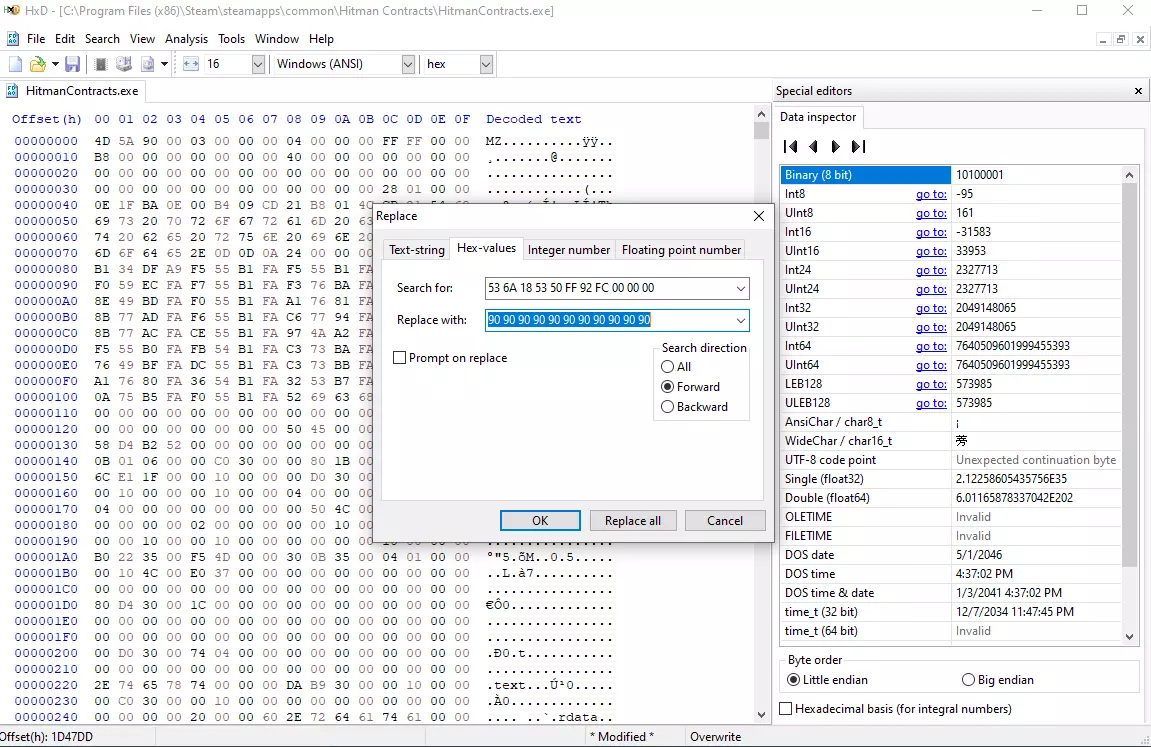Select the Forward search direction

(x=691, y=387)
